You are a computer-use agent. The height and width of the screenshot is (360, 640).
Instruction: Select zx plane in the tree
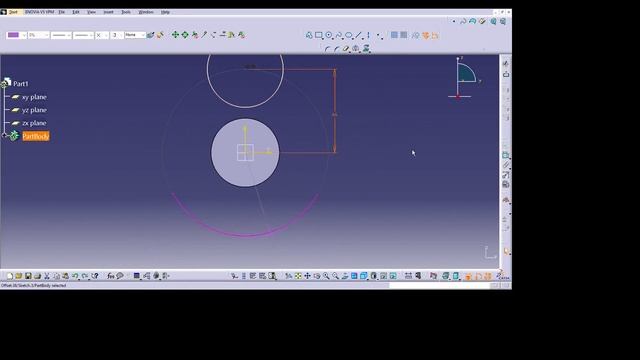pos(34,123)
